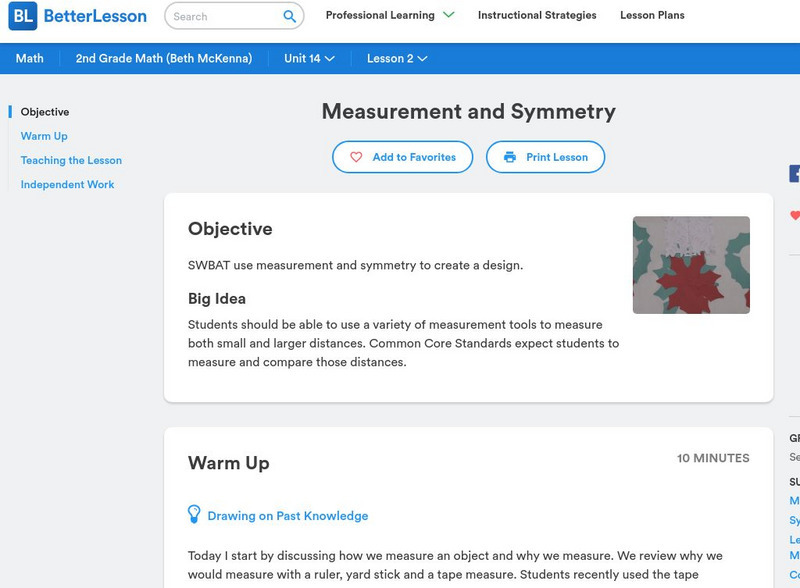Open Professional Learning menu
Screen dimensions: 800x588
point(380,15)
